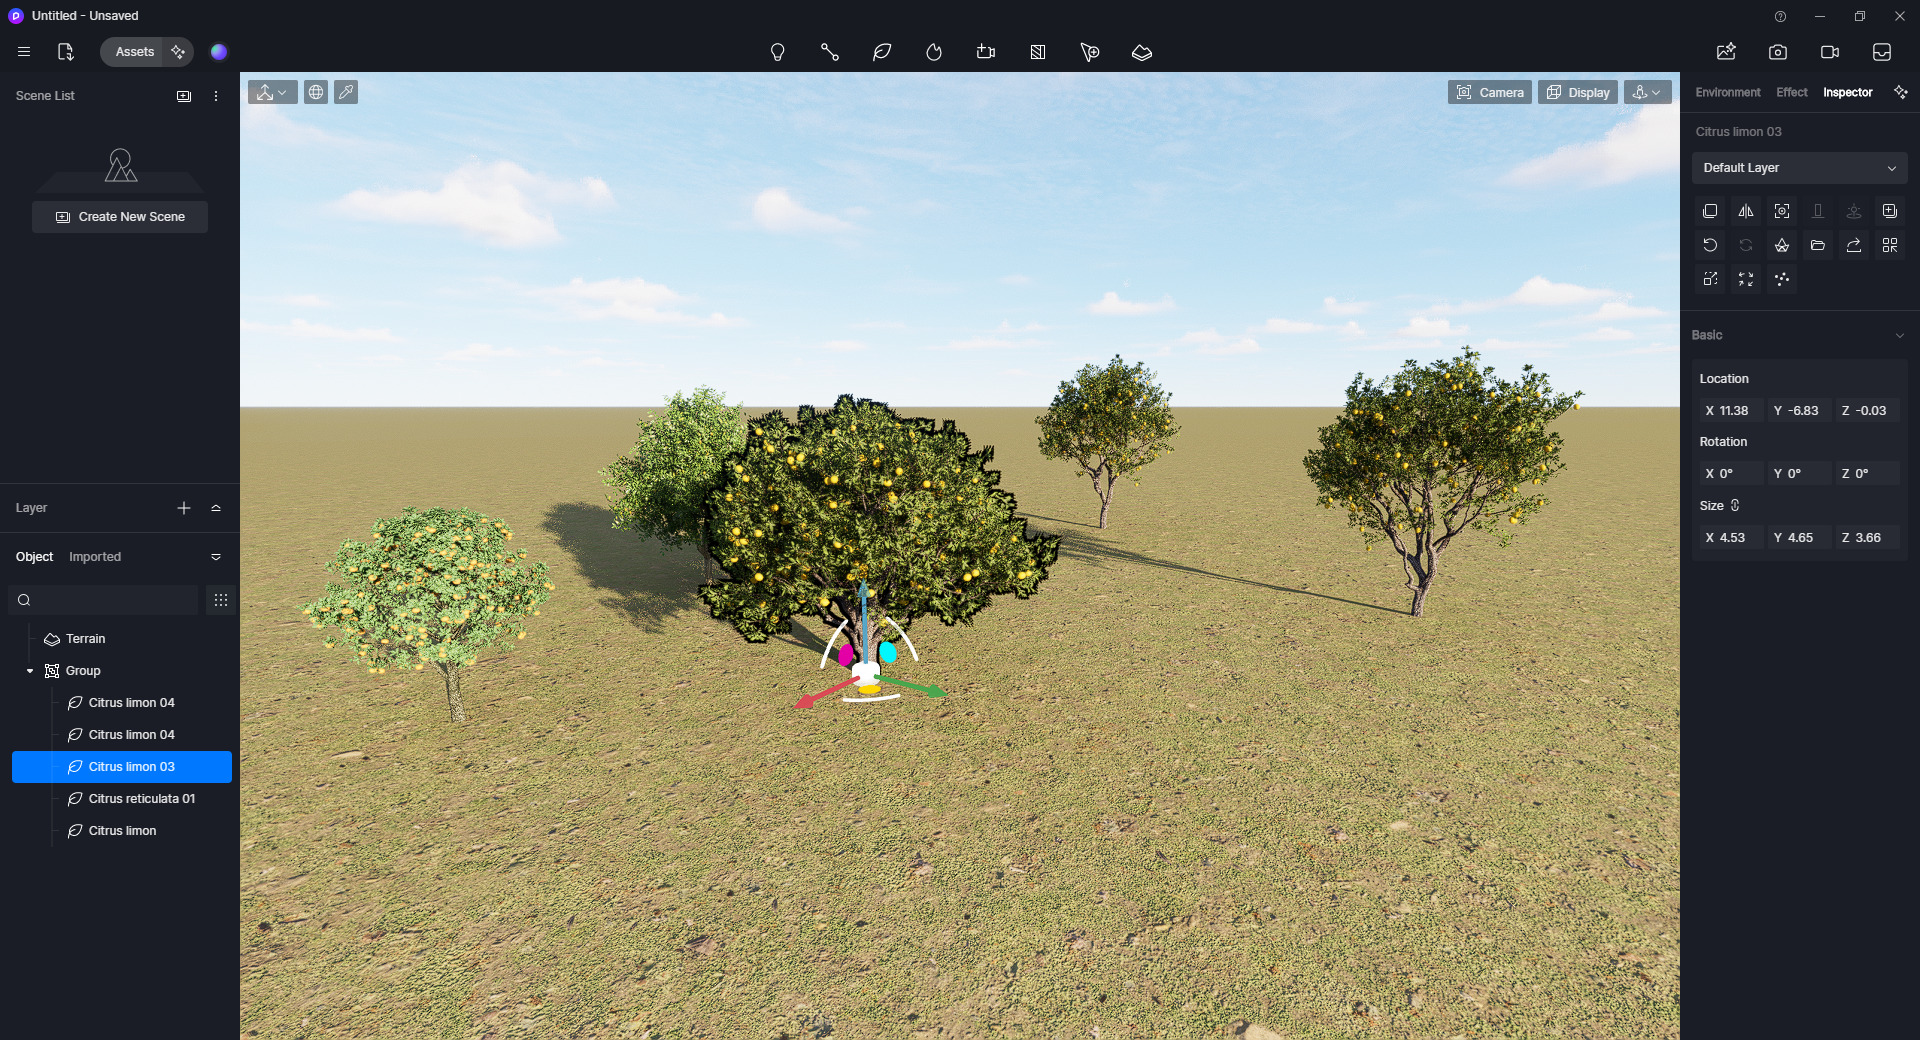Image resolution: width=1920 pixels, height=1040 pixels.
Task: Click the origami boat icon in Inspector
Action: (x=1782, y=245)
